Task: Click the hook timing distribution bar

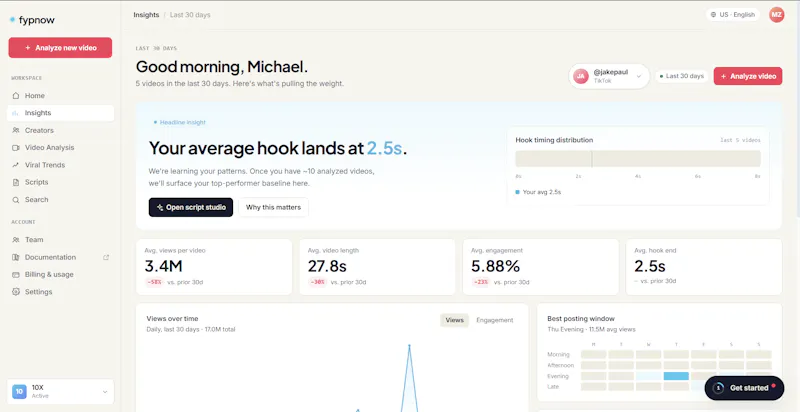Action: tap(638, 159)
